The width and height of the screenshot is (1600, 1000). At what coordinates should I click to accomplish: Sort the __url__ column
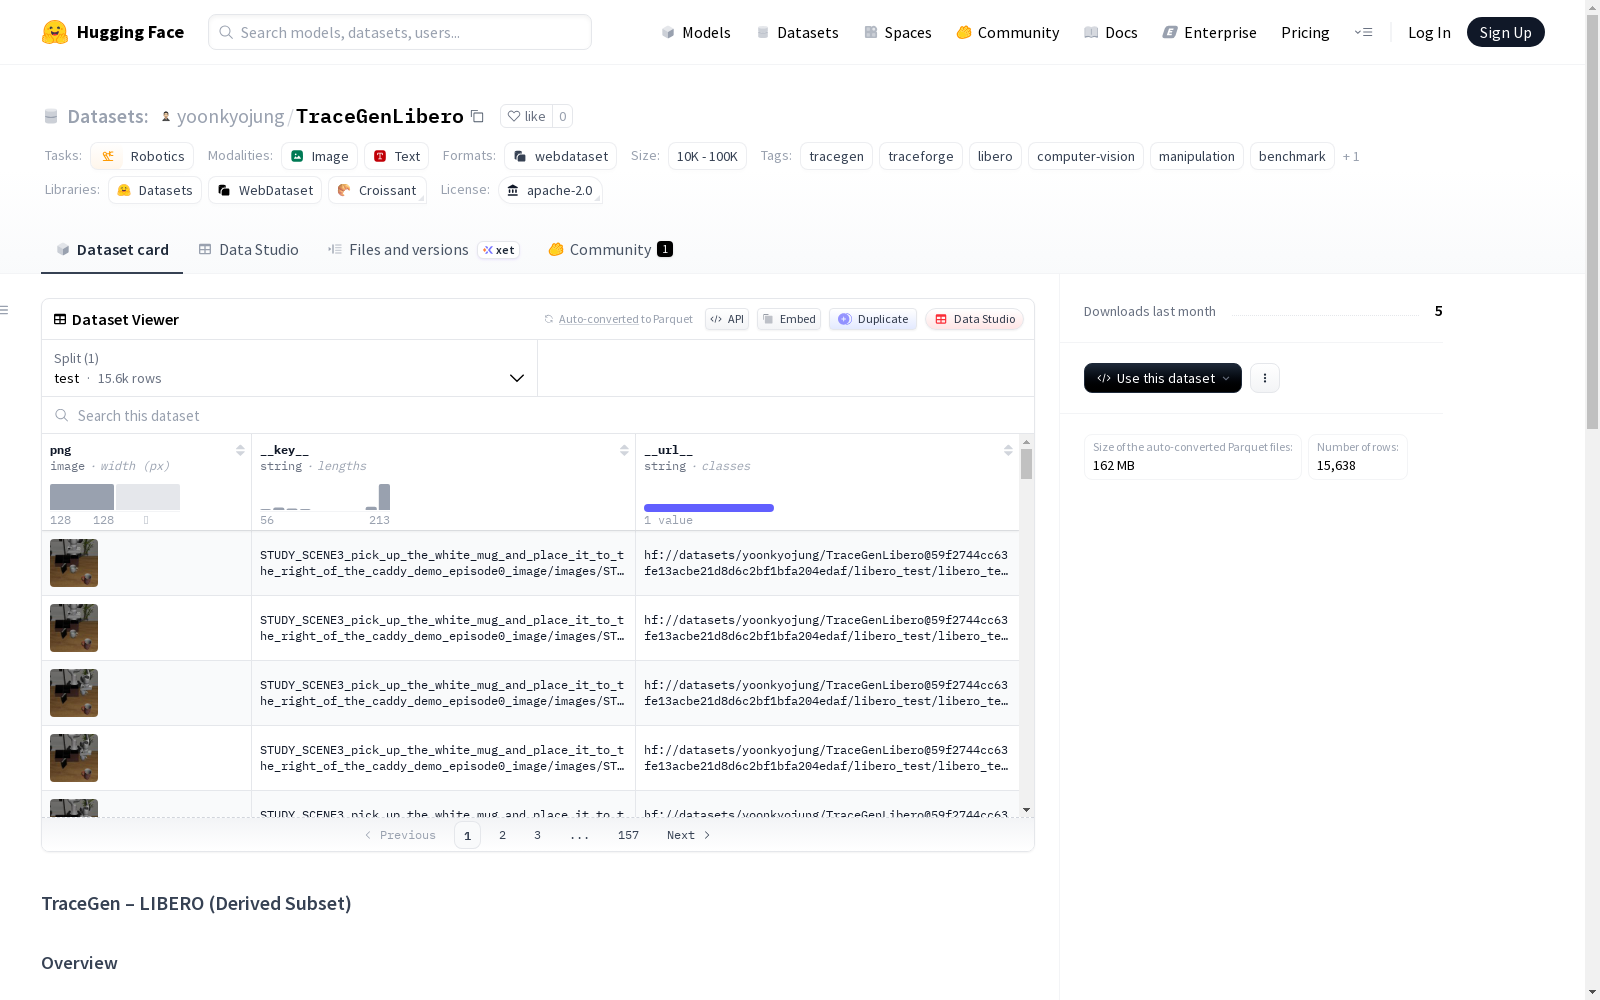click(x=1008, y=450)
